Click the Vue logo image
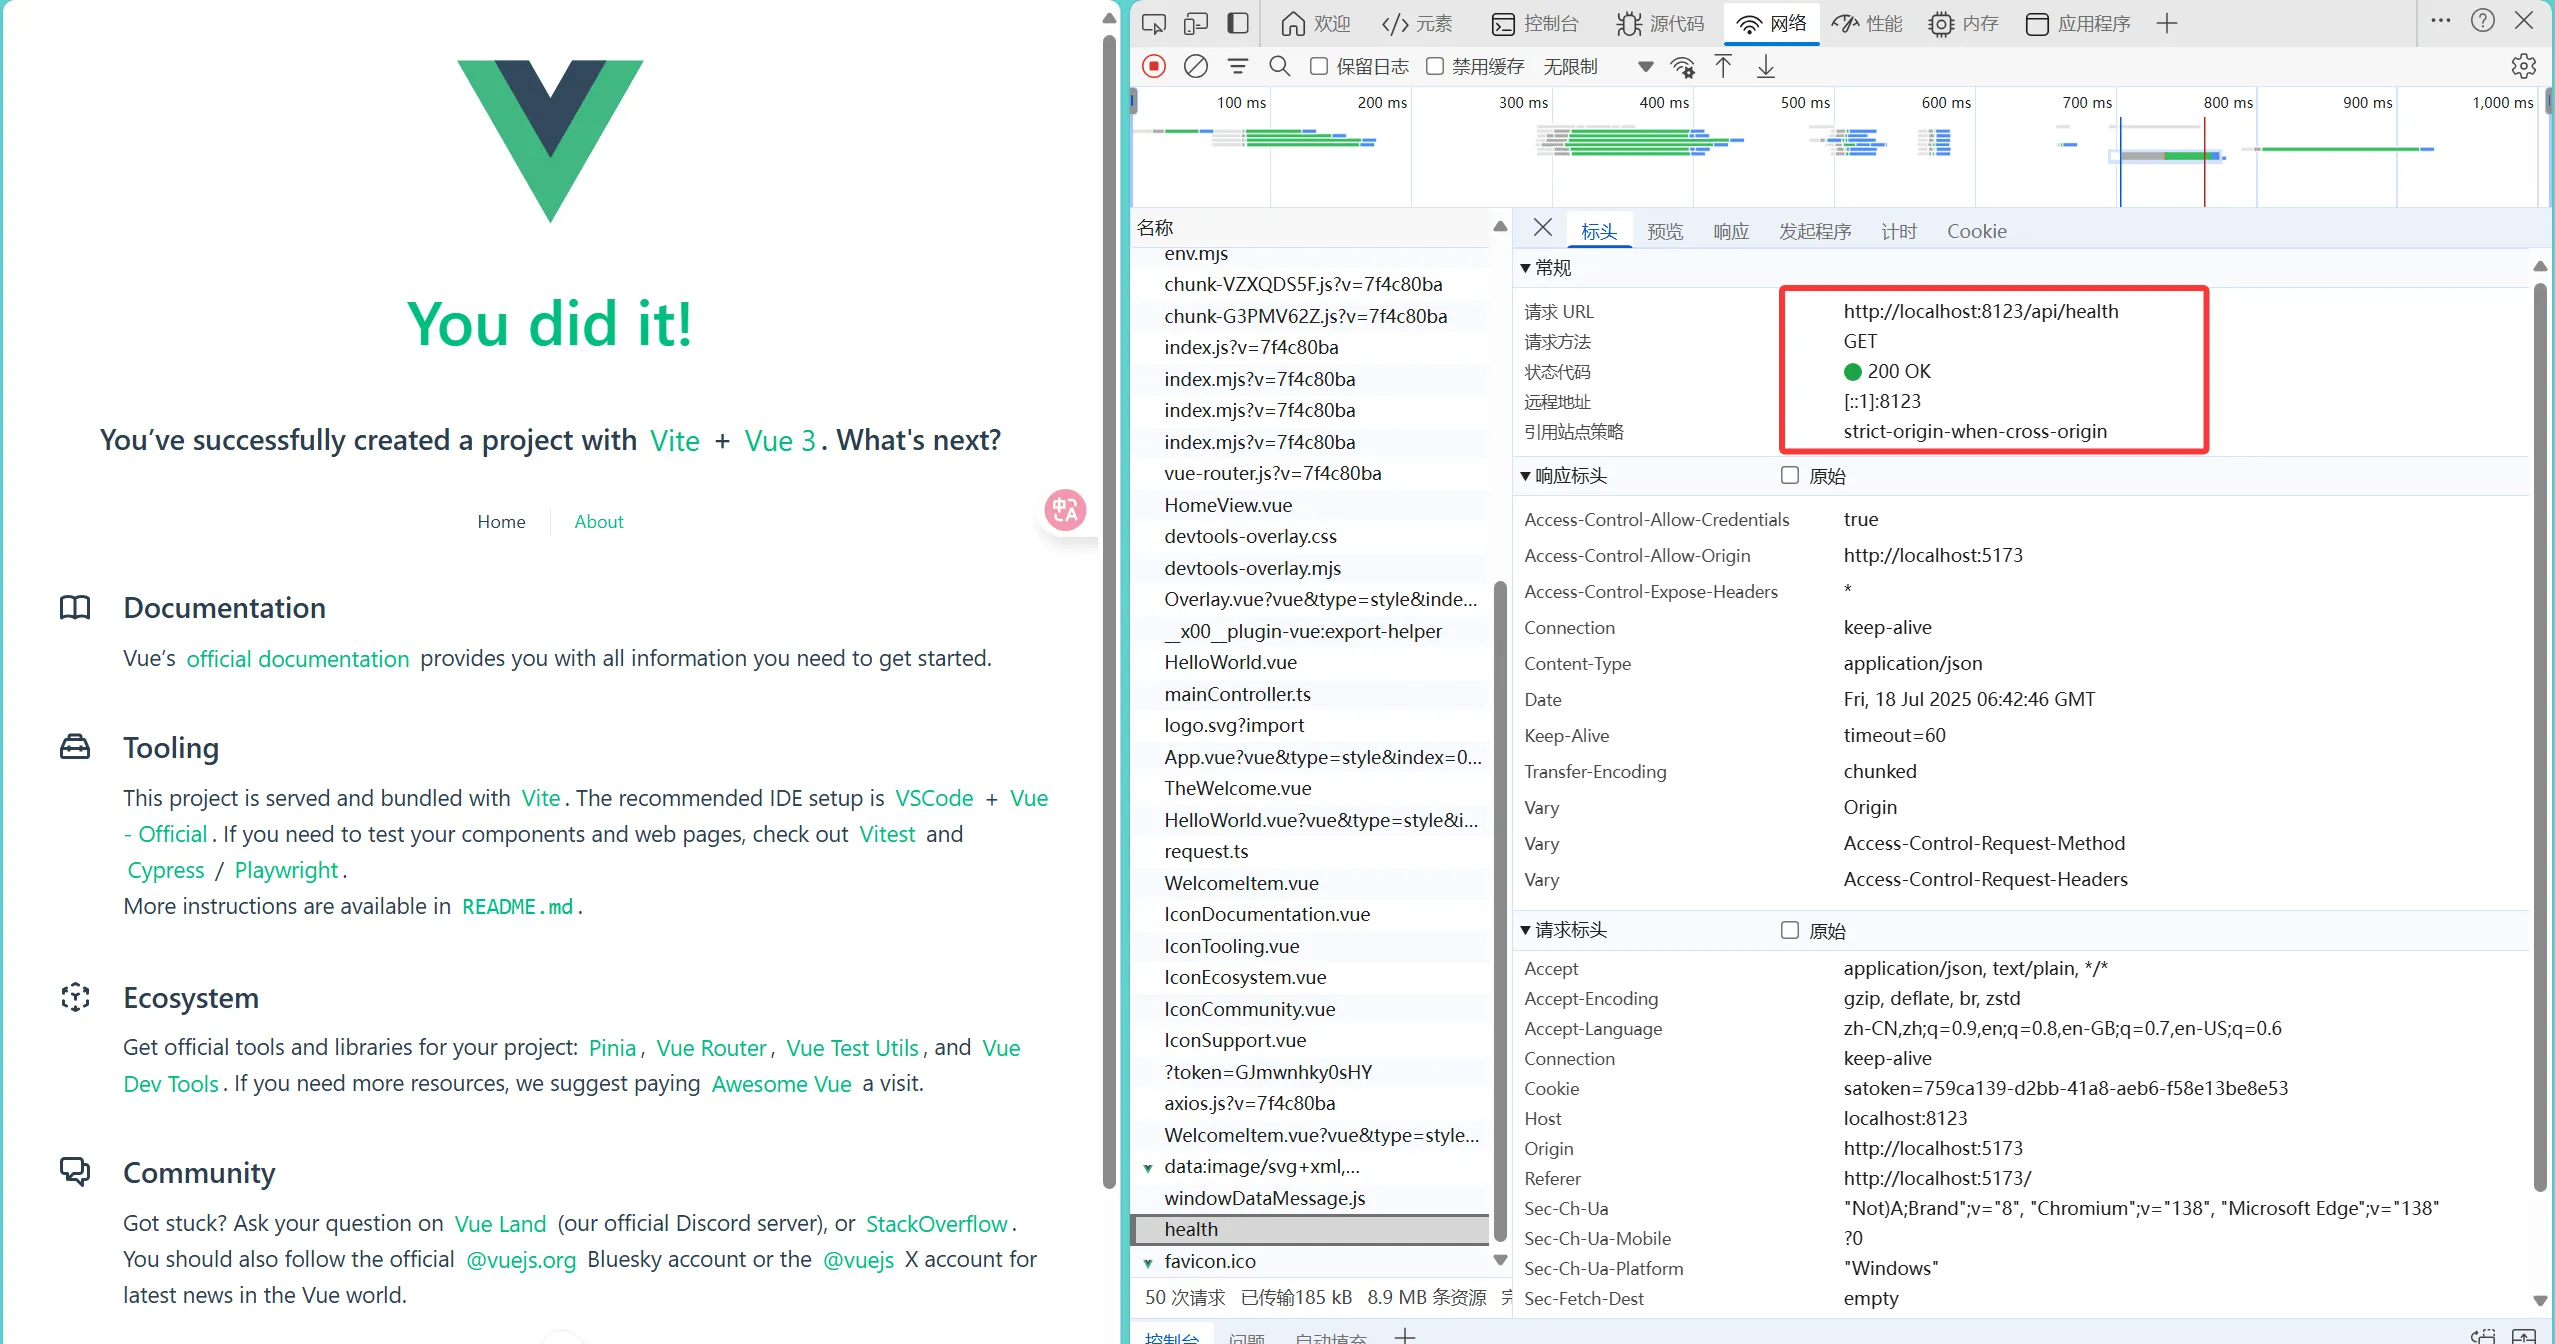Viewport: 2555px width, 1344px height. tap(550, 141)
